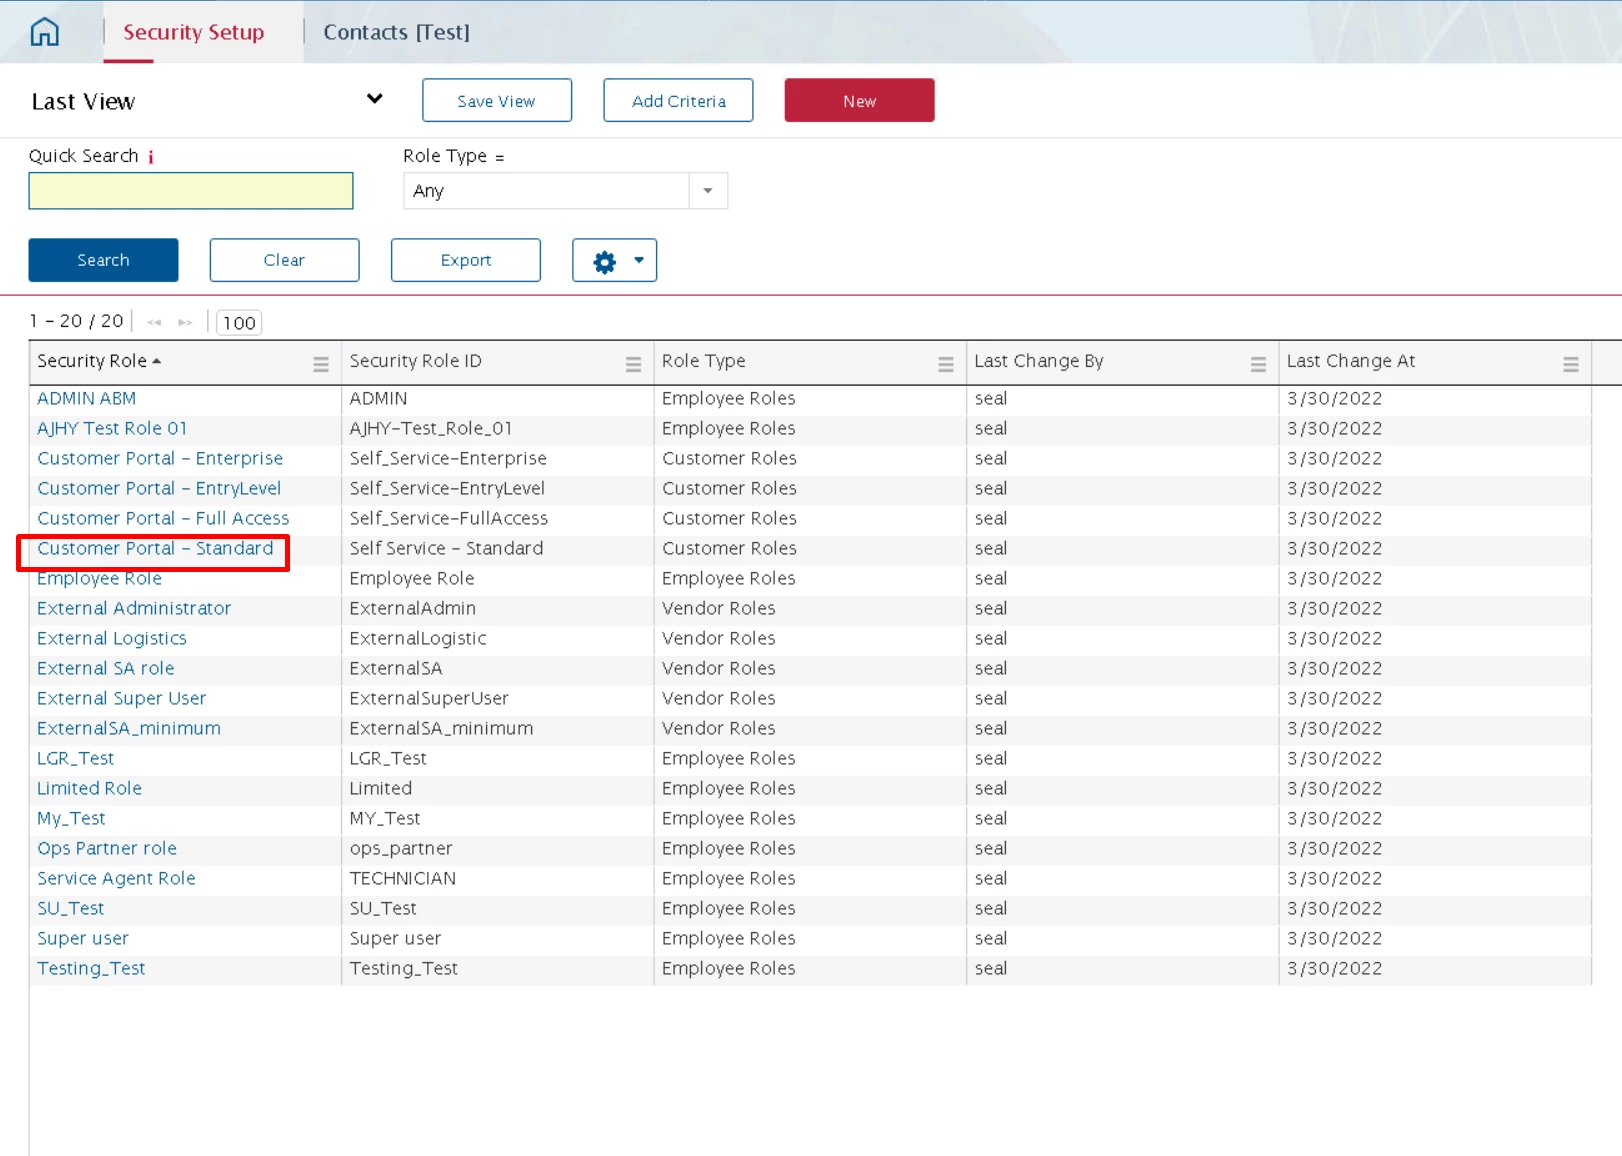Open the Customer Portal - Standard role
Image resolution: width=1622 pixels, height=1156 pixels.
pyautogui.click(x=155, y=548)
